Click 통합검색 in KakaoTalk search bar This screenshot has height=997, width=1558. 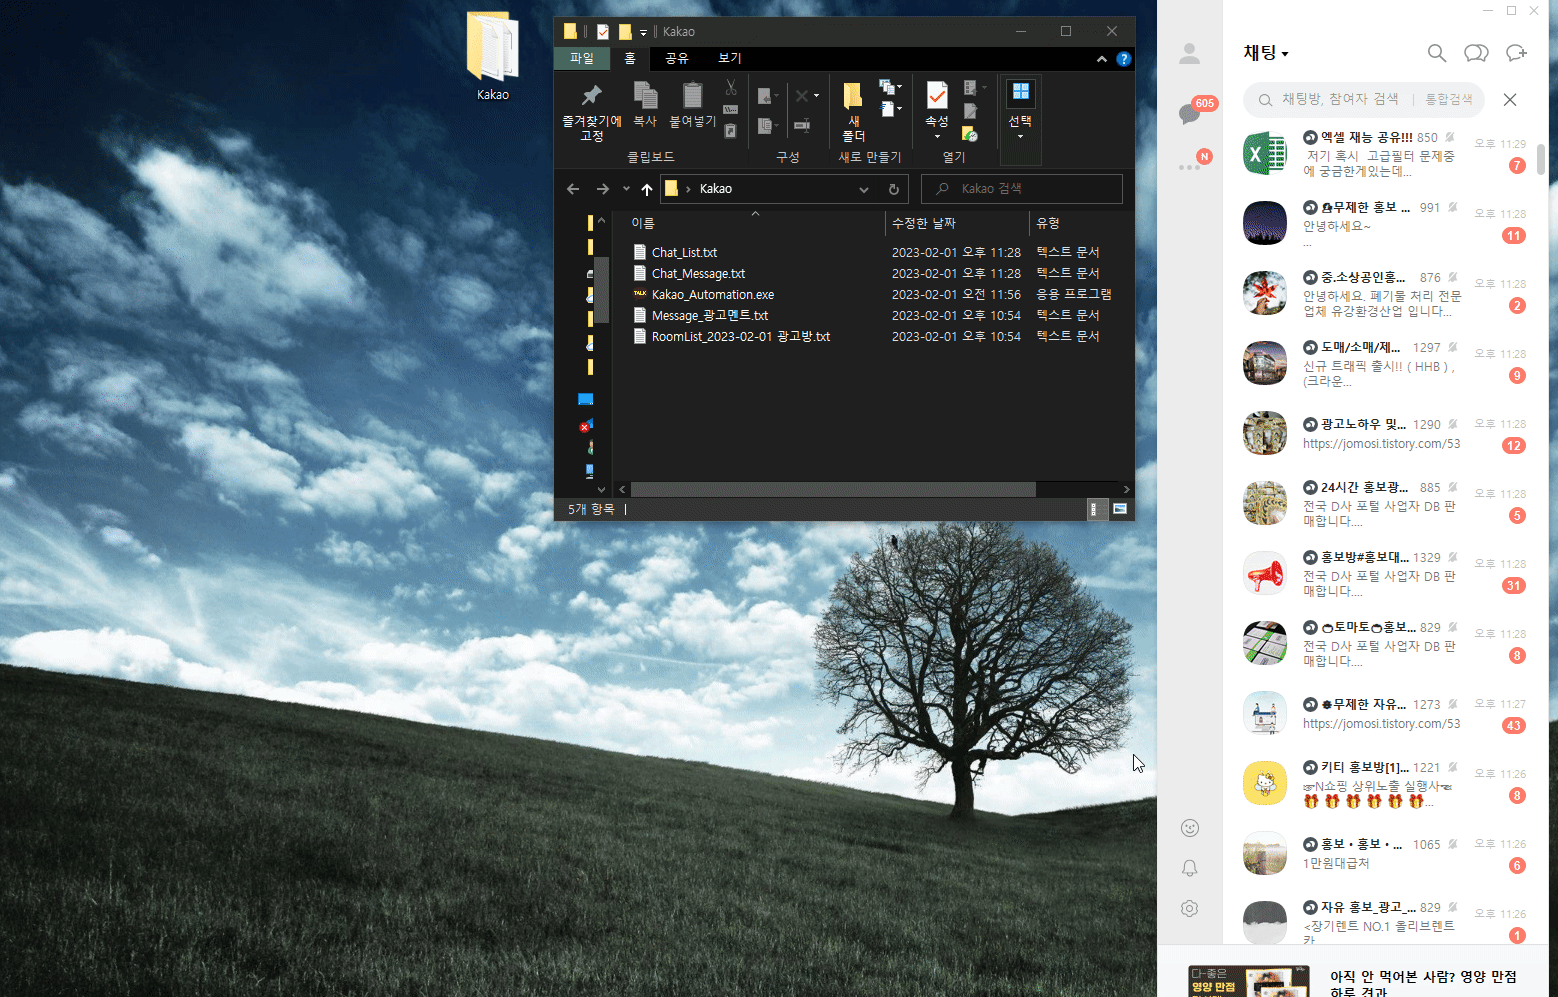1448,100
